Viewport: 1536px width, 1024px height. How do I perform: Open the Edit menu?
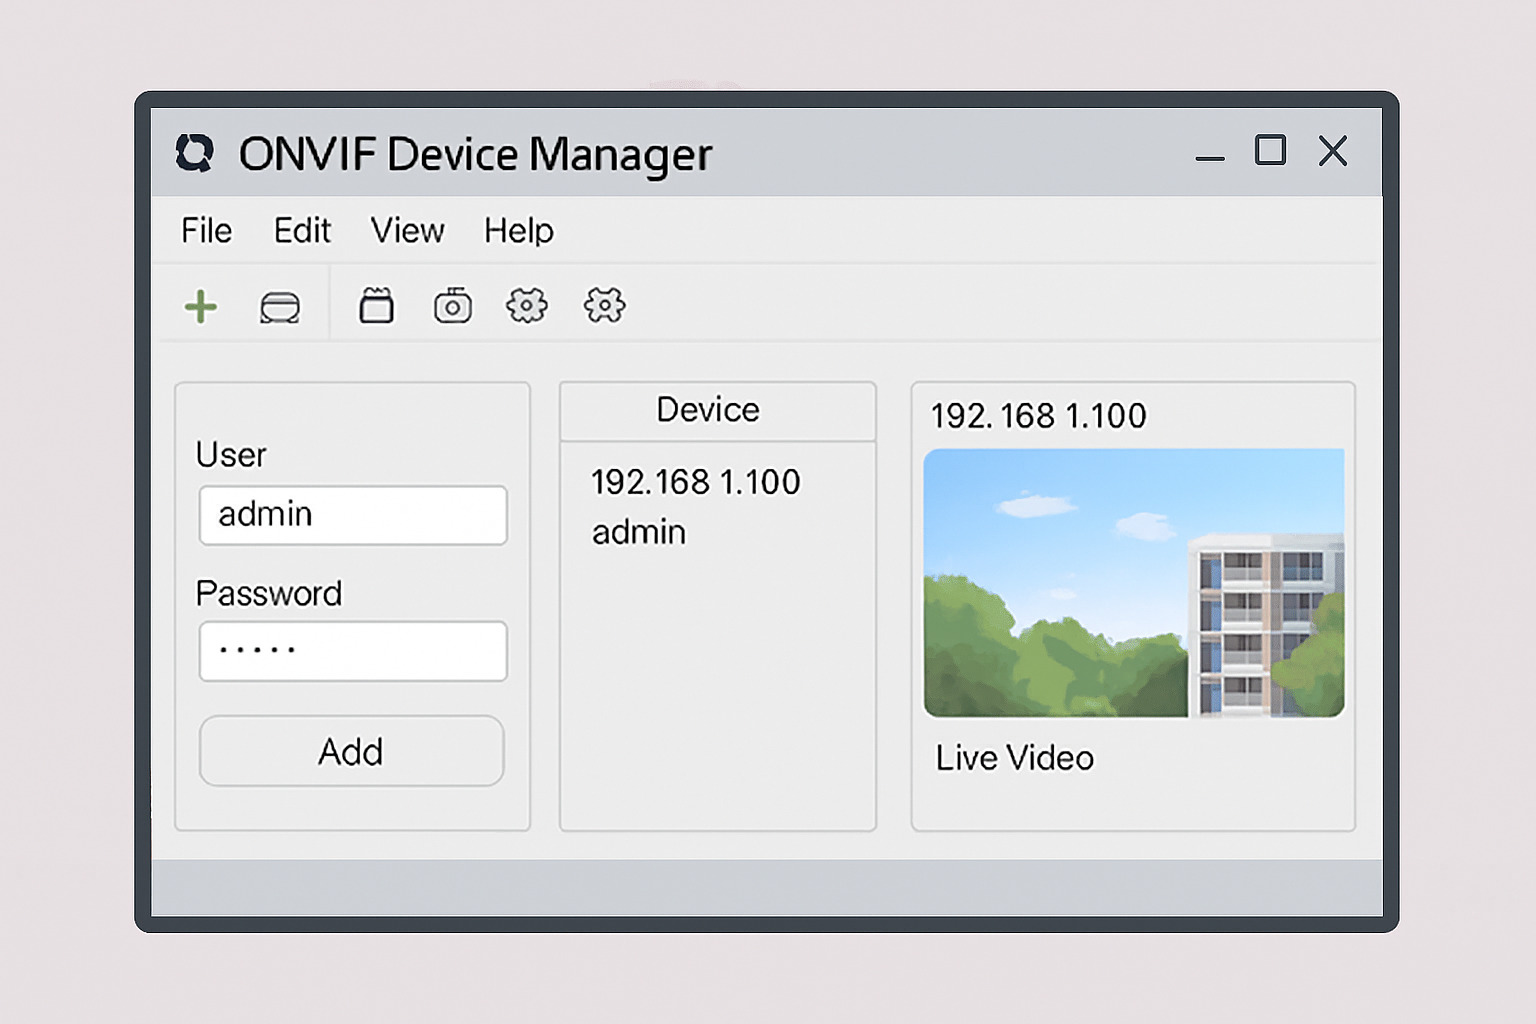click(302, 231)
